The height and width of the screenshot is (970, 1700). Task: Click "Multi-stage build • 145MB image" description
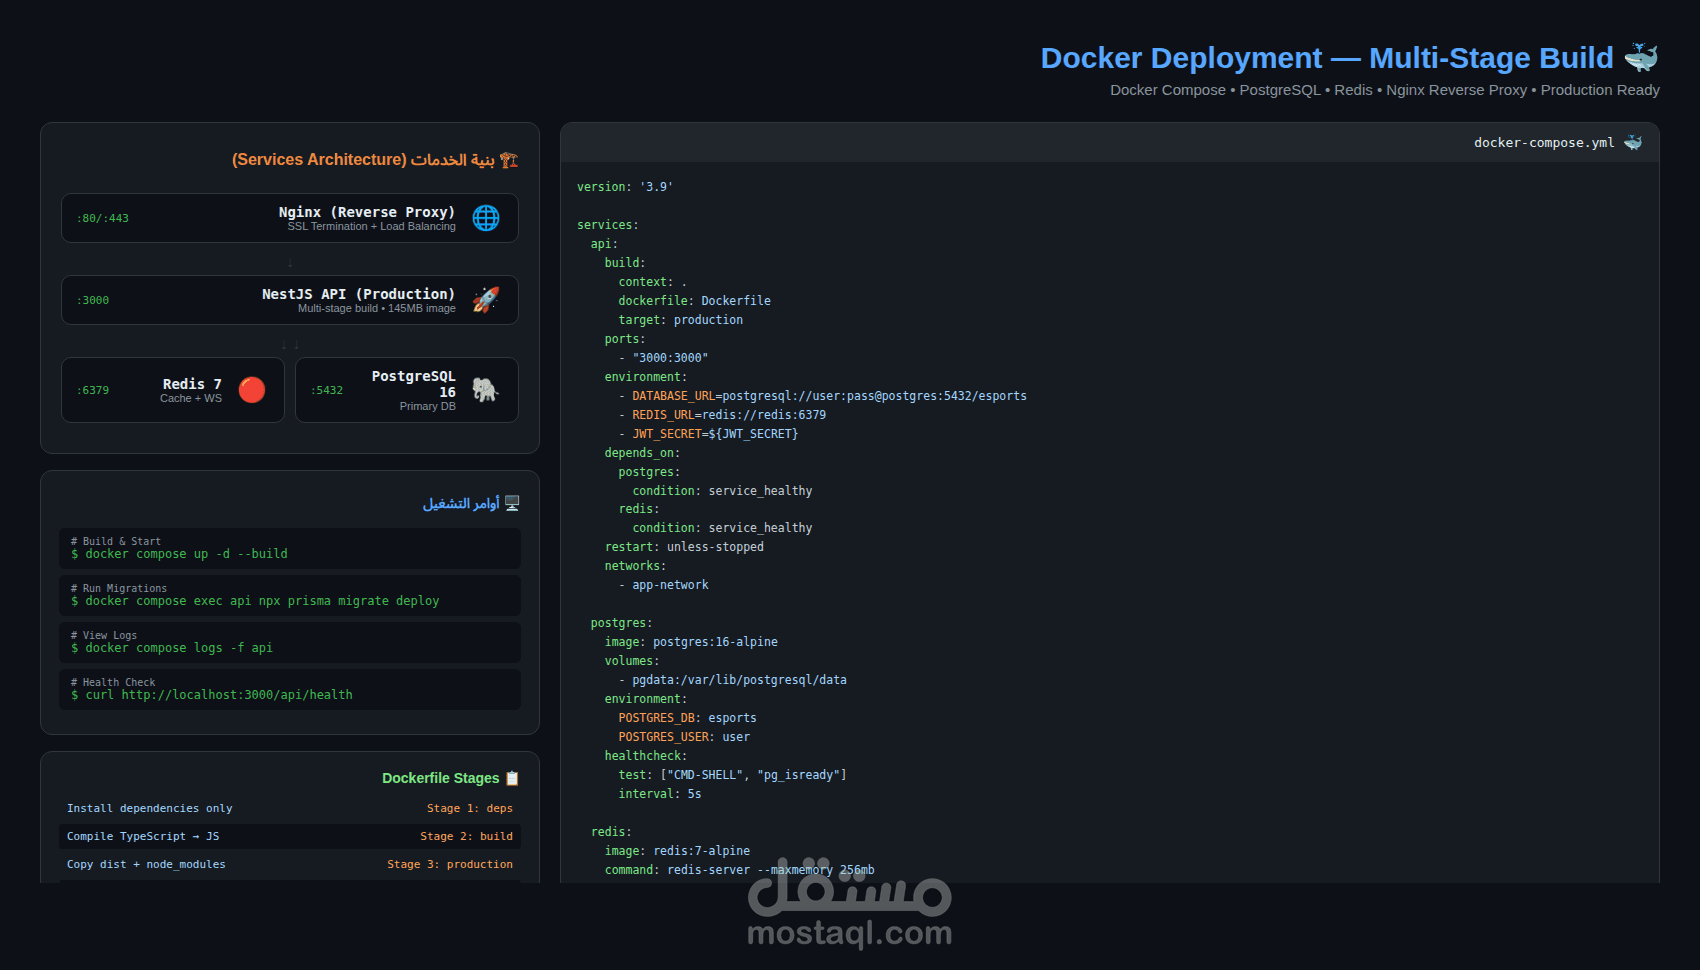tap(377, 309)
